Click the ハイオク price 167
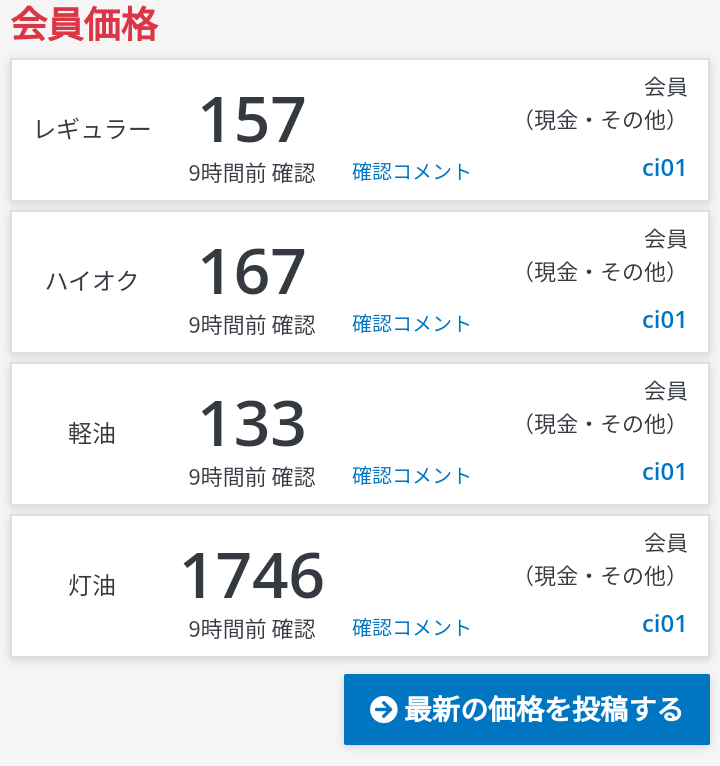The width and height of the screenshot is (720, 766). (253, 272)
